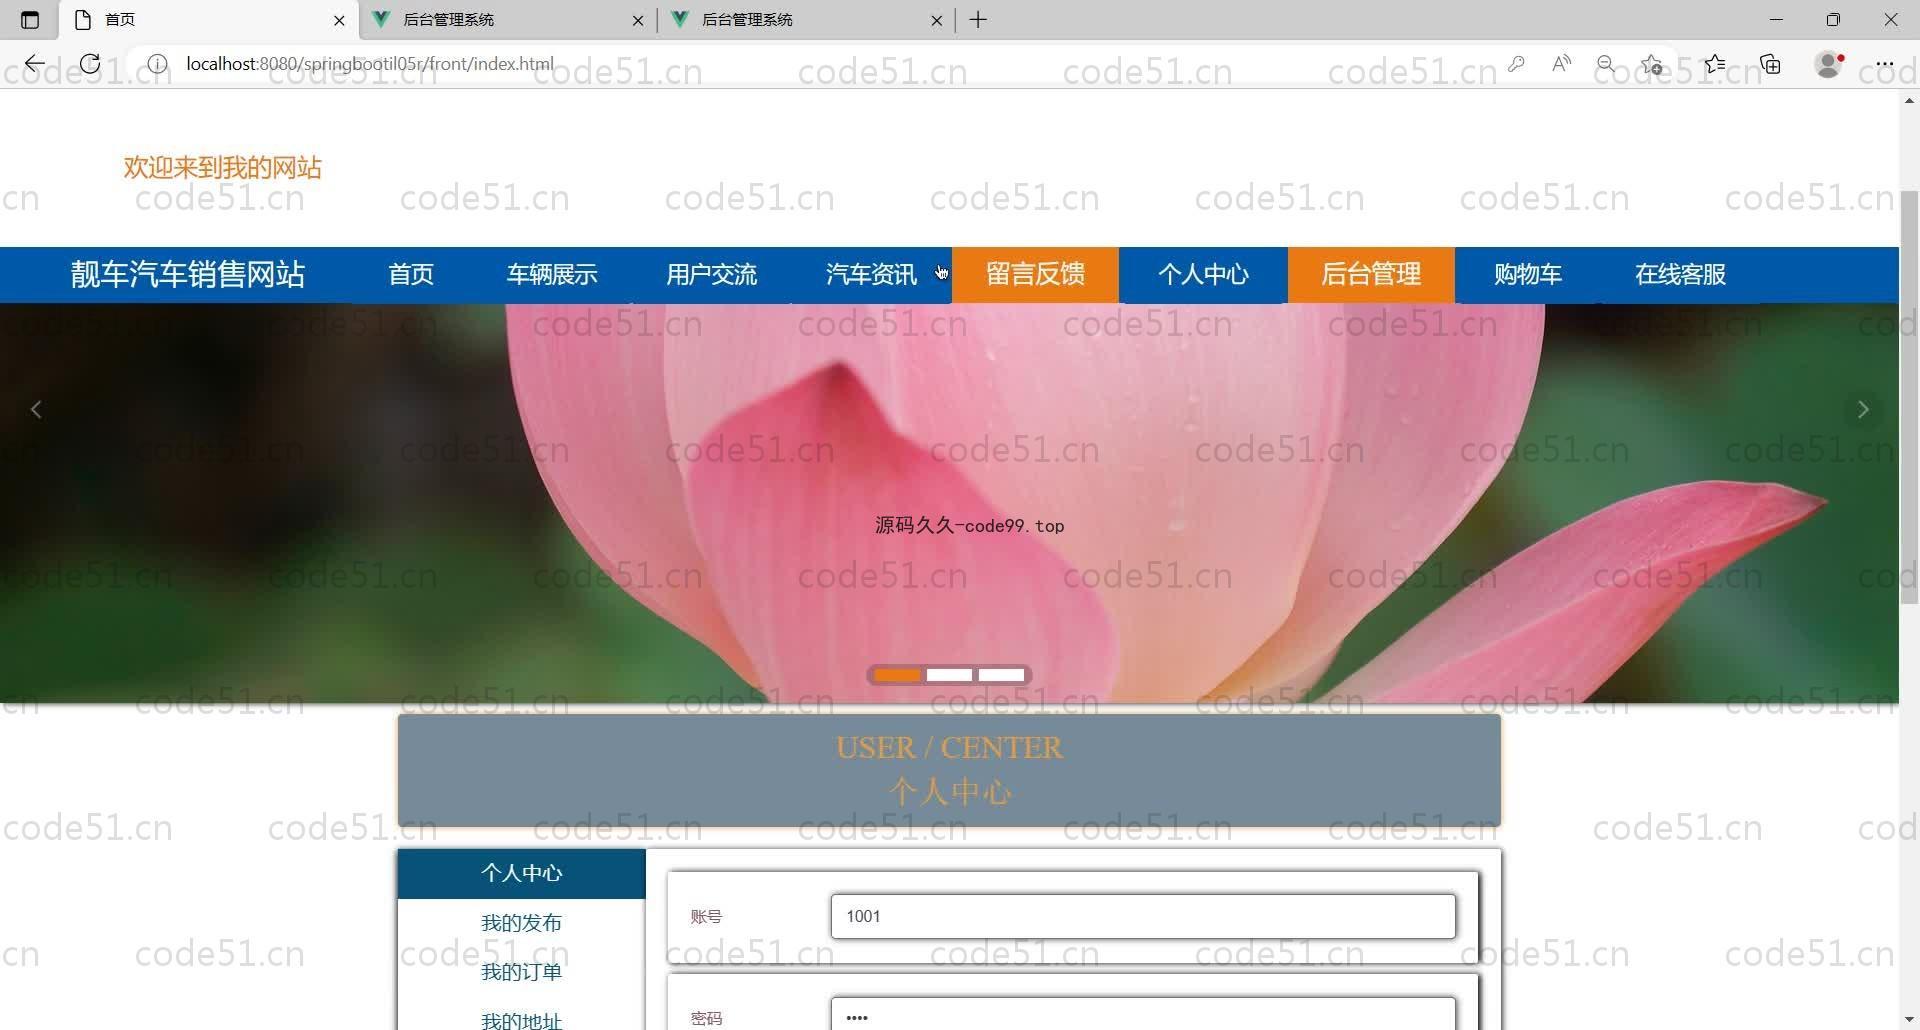This screenshot has height=1030, width=1920.
Task: Open site information icon in address bar
Action: pyautogui.click(x=157, y=64)
